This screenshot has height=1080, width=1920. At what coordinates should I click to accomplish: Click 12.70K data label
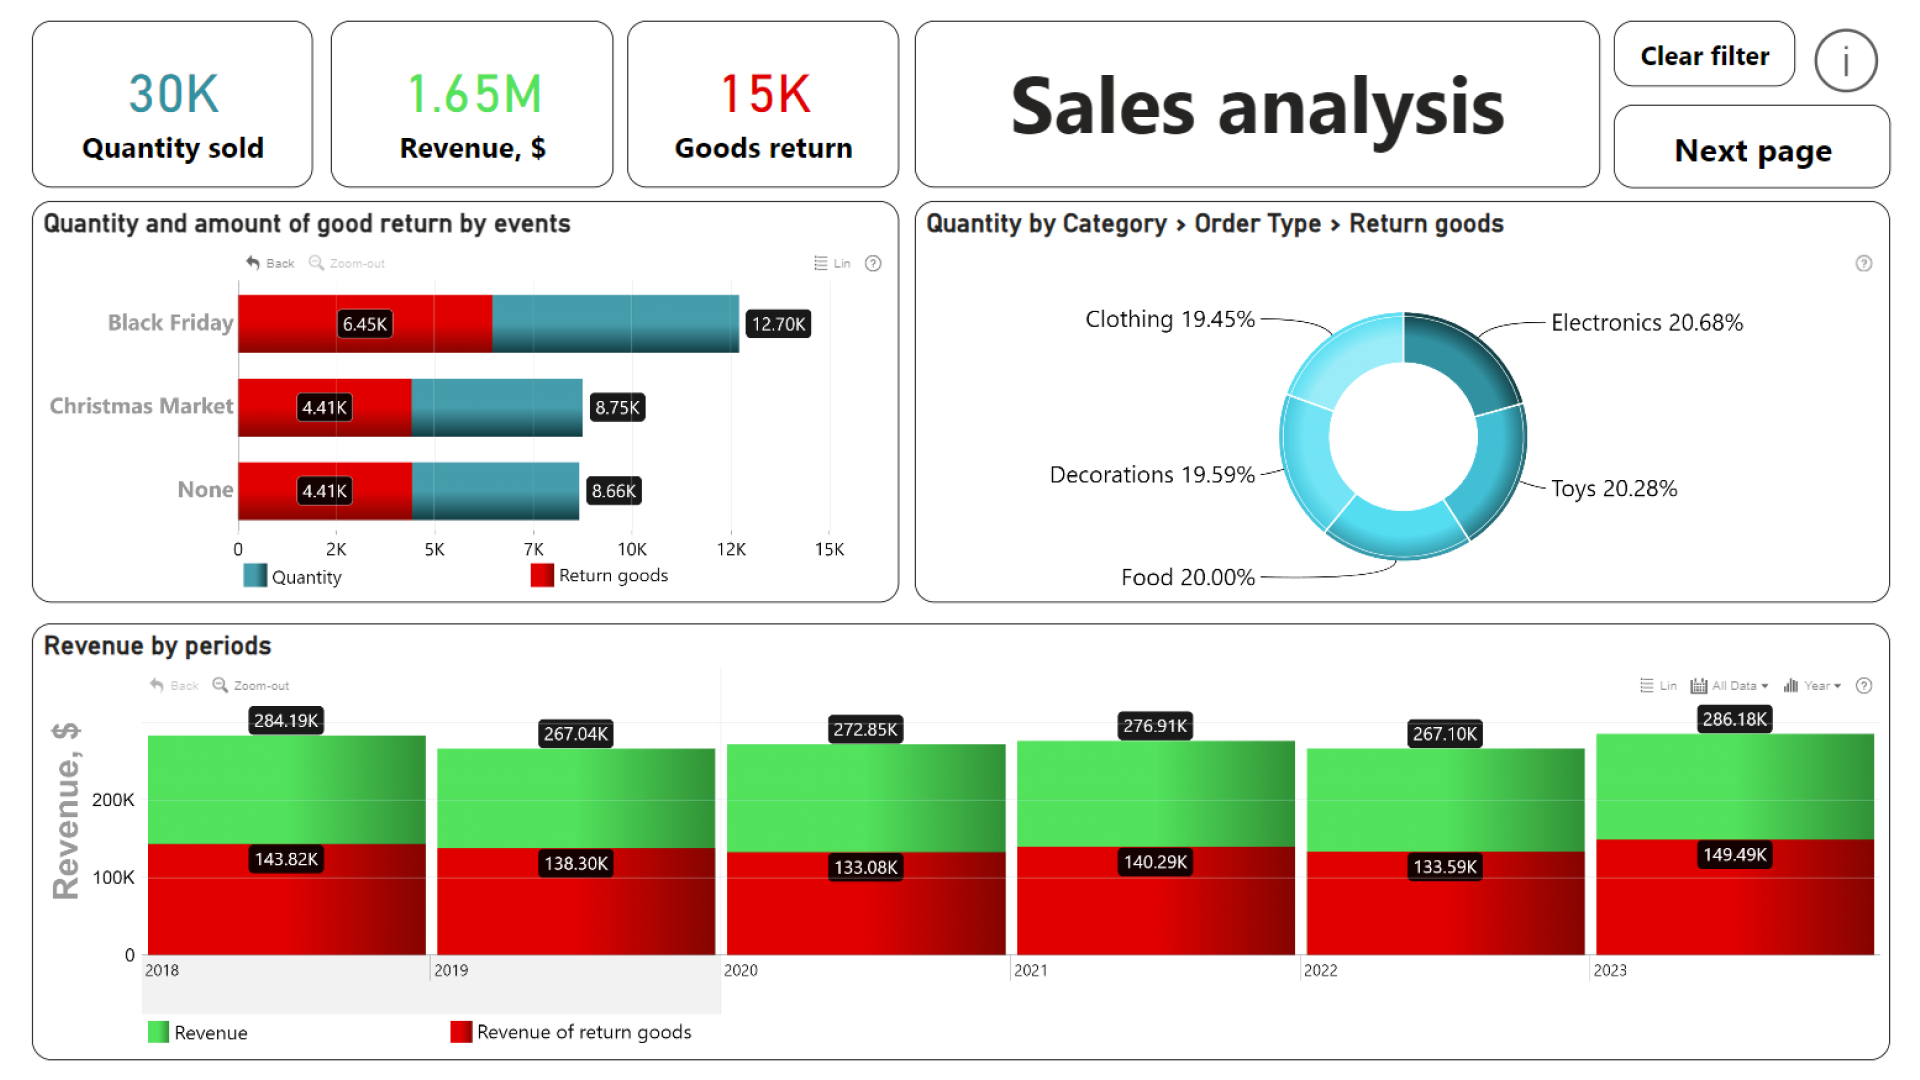(x=778, y=324)
